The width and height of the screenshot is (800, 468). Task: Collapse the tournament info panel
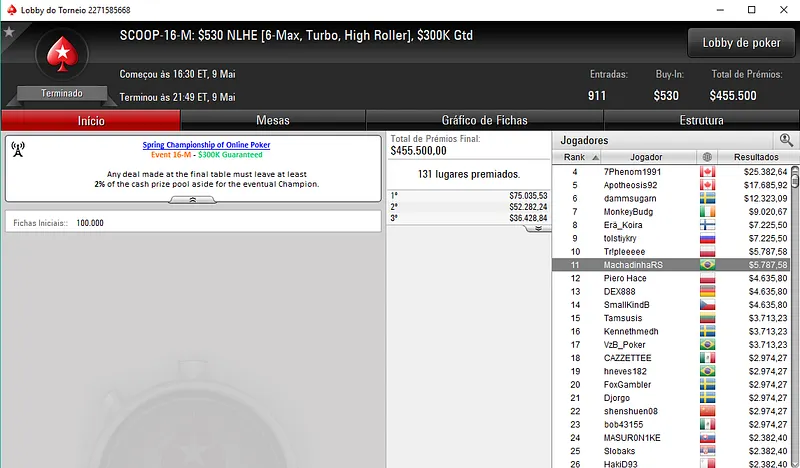click(x=193, y=200)
